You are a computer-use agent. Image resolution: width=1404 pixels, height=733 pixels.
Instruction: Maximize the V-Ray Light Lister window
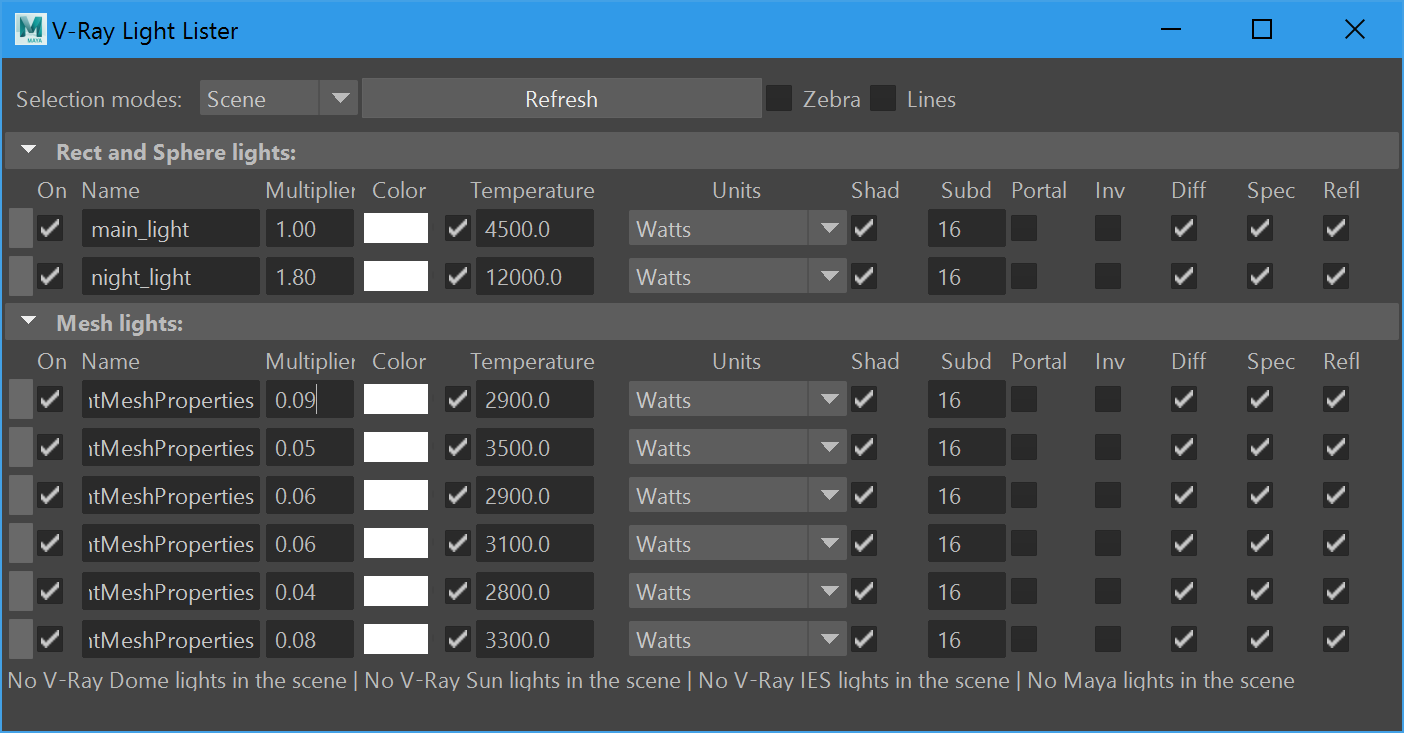(x=1262, y=30)
